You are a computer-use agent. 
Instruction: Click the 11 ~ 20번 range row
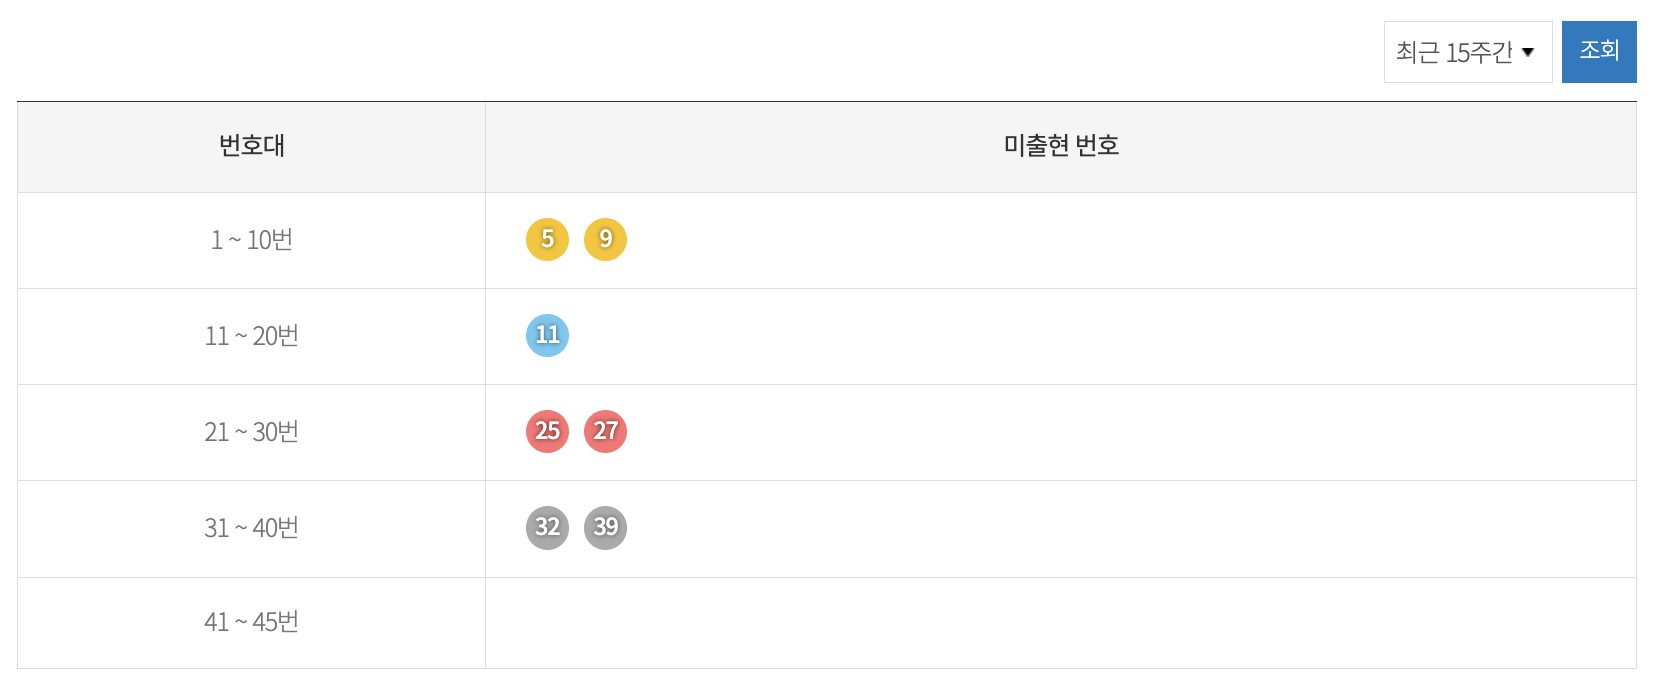pyautogui.click(x=250, y=336)
